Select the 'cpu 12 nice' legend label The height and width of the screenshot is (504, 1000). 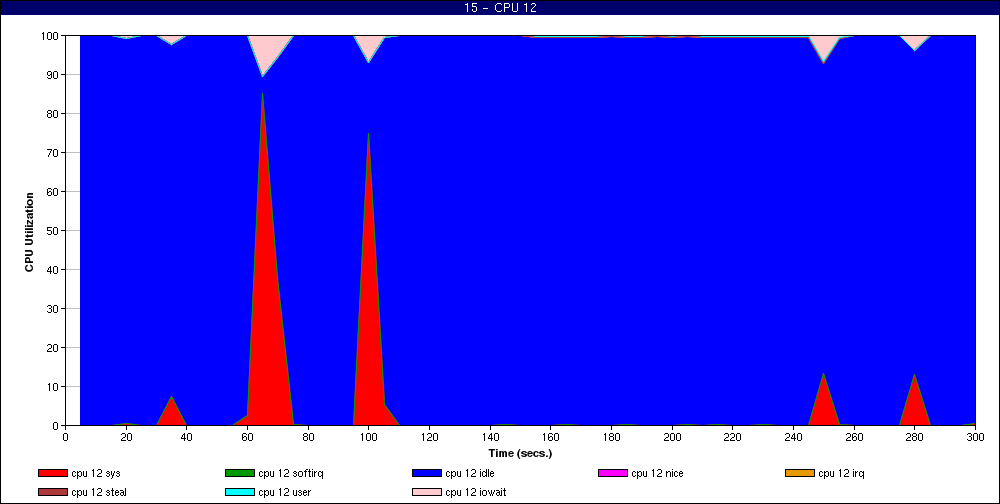[x=657, y=473]
